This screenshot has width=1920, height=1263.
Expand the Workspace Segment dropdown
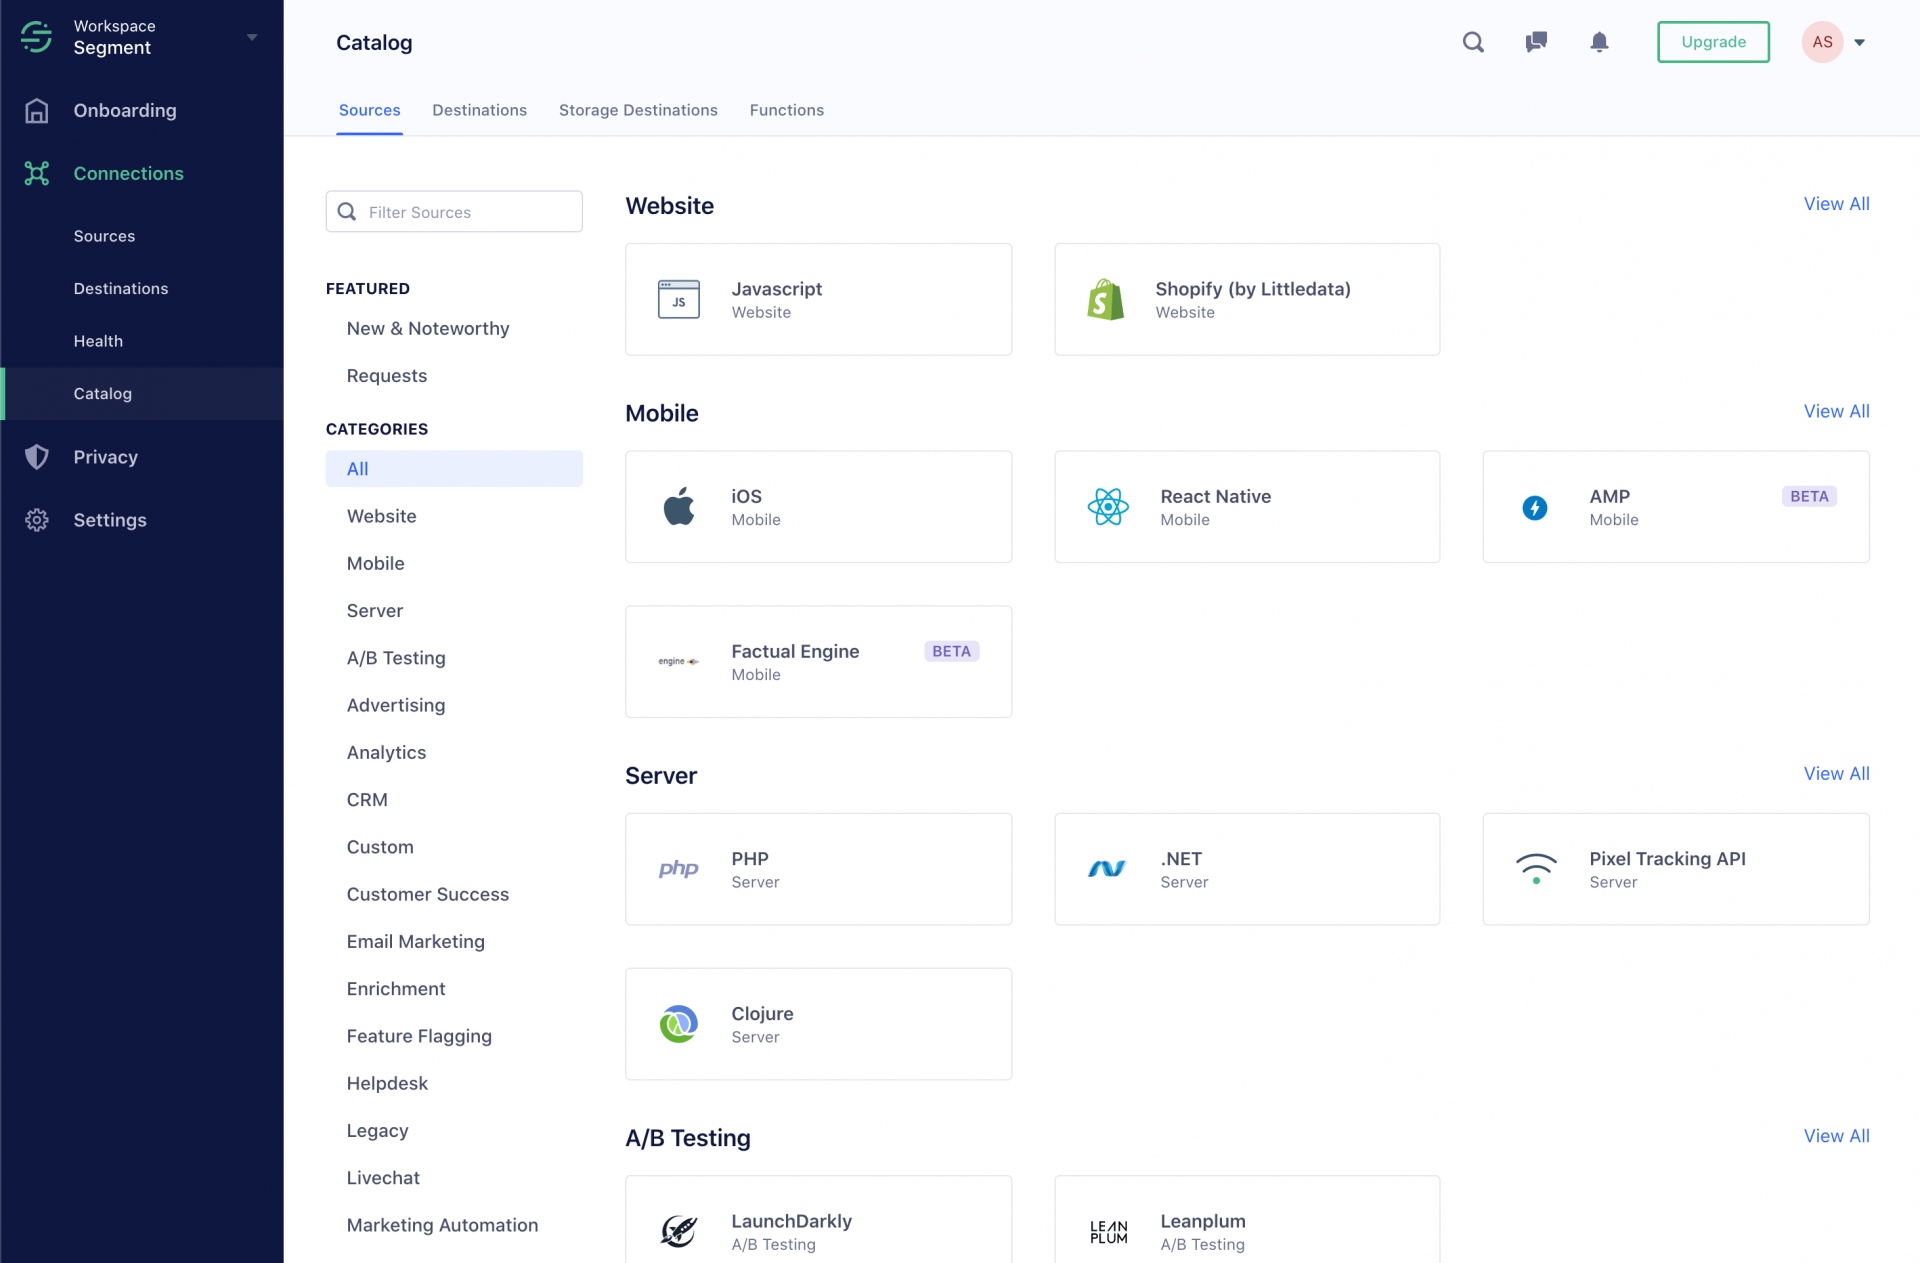(x=250, y=36)
